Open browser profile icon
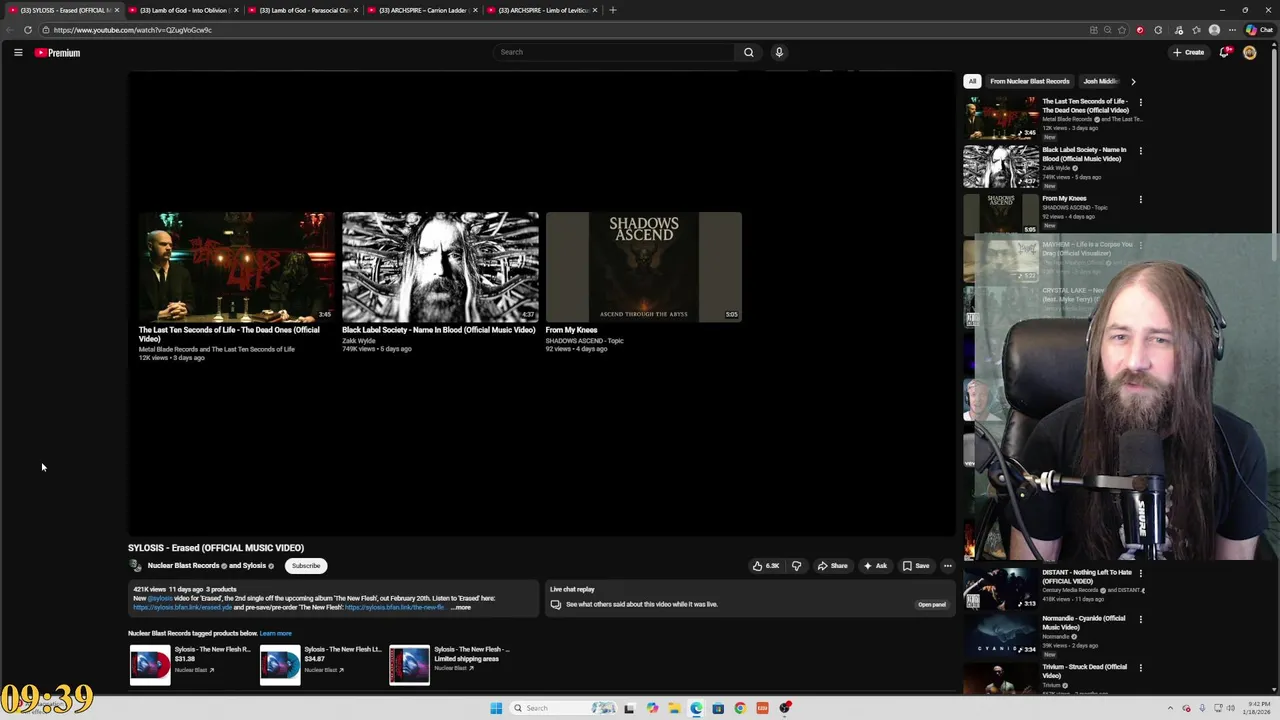 click(1214, 30)
